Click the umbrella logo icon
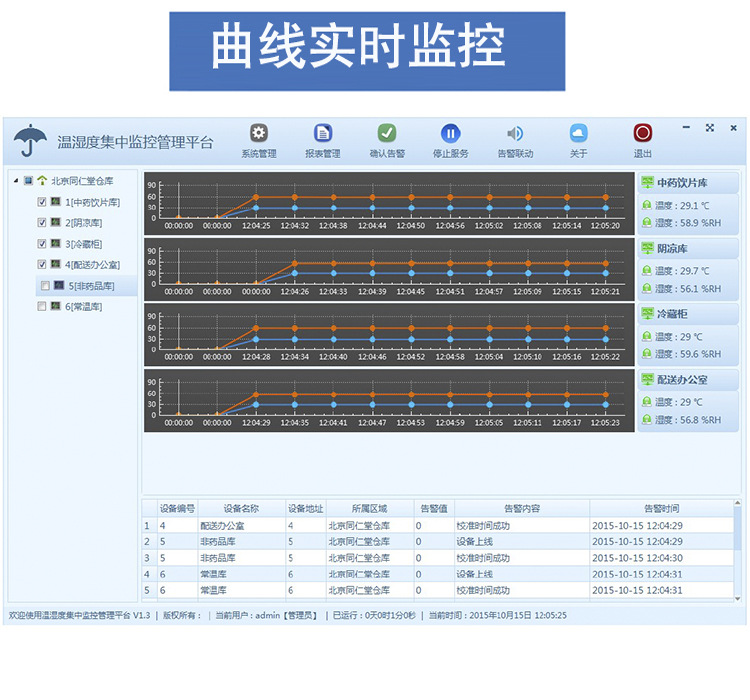Image resolution: width=750 pixels, height=700 pixels. pos(30,141)
